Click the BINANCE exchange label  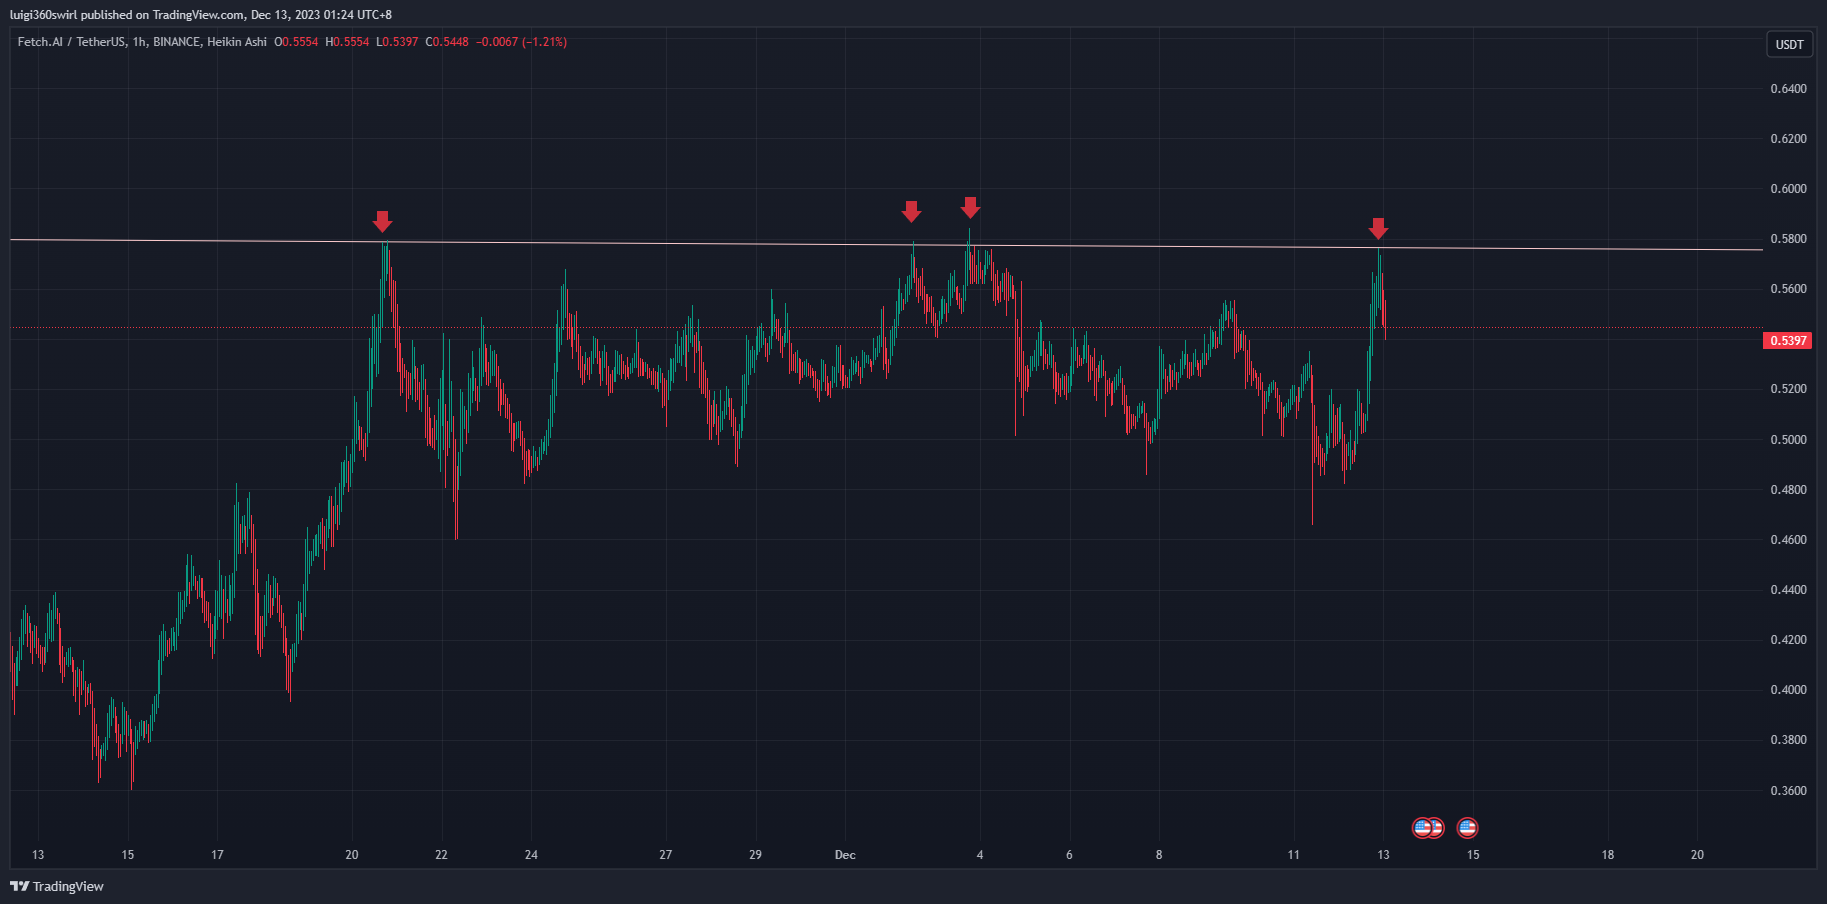click(176, 42)
